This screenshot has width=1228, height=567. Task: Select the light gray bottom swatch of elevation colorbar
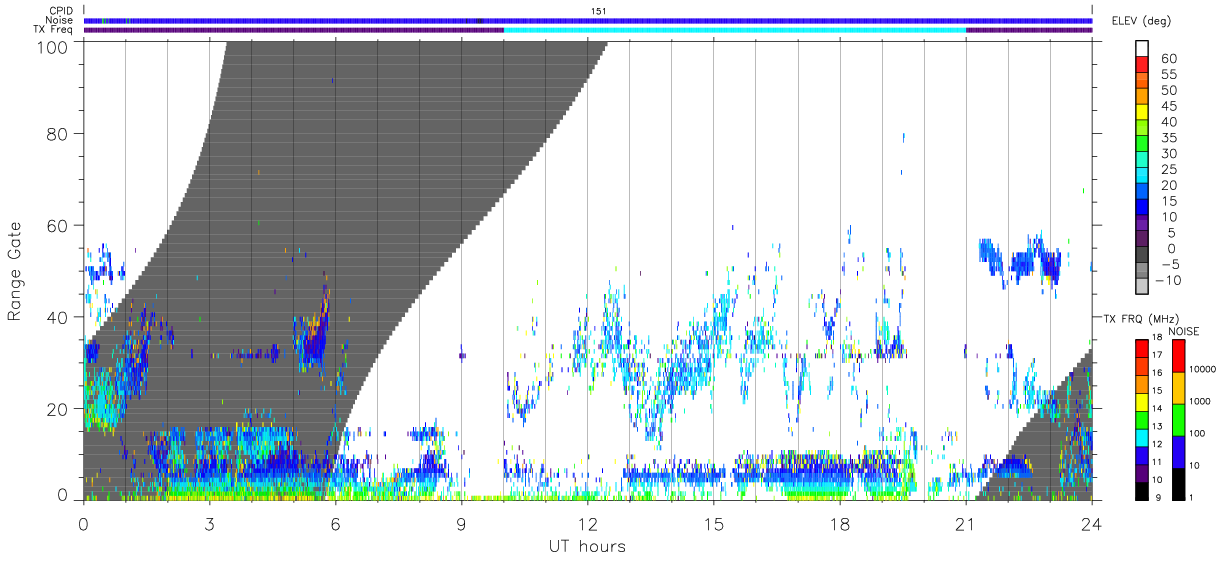(1143, 288)
